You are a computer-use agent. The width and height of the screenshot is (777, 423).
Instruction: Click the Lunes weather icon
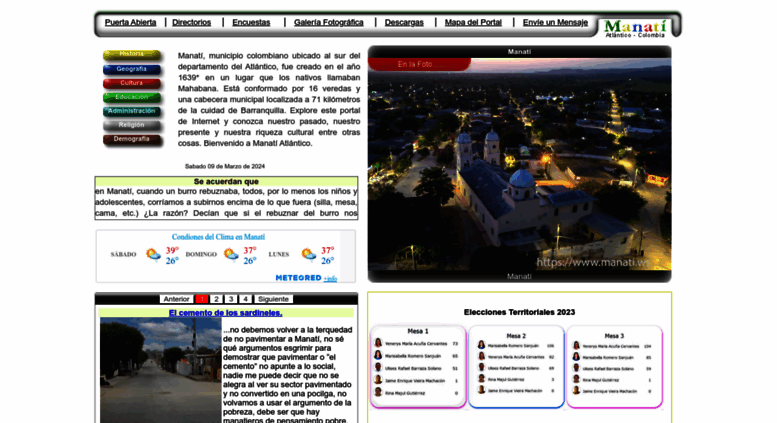[309, 255]
